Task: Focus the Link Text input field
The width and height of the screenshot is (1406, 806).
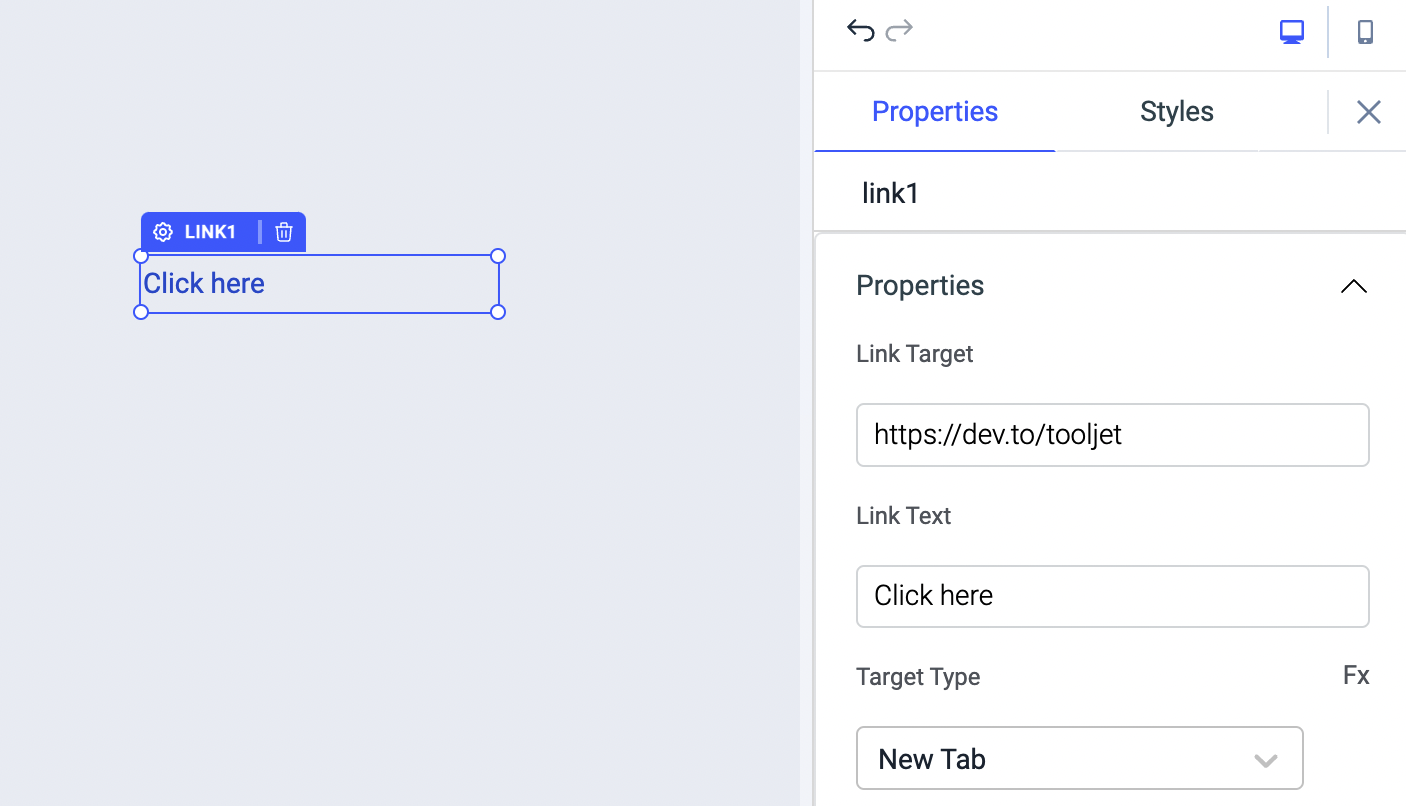Action: tap(1112, 596)
